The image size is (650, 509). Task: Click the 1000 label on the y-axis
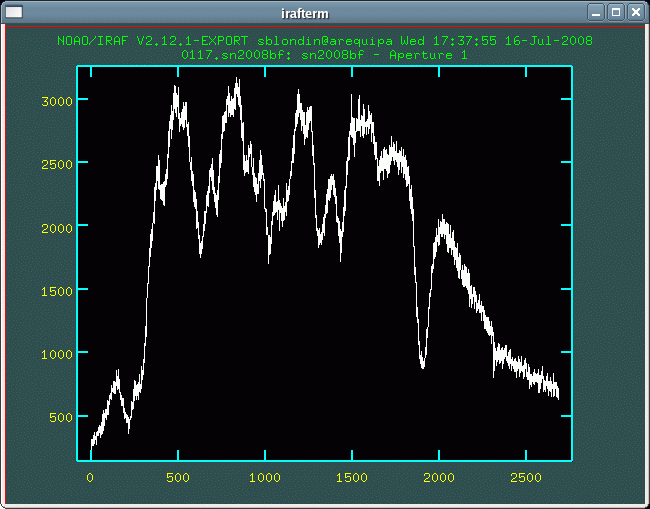tap(55, 353)
